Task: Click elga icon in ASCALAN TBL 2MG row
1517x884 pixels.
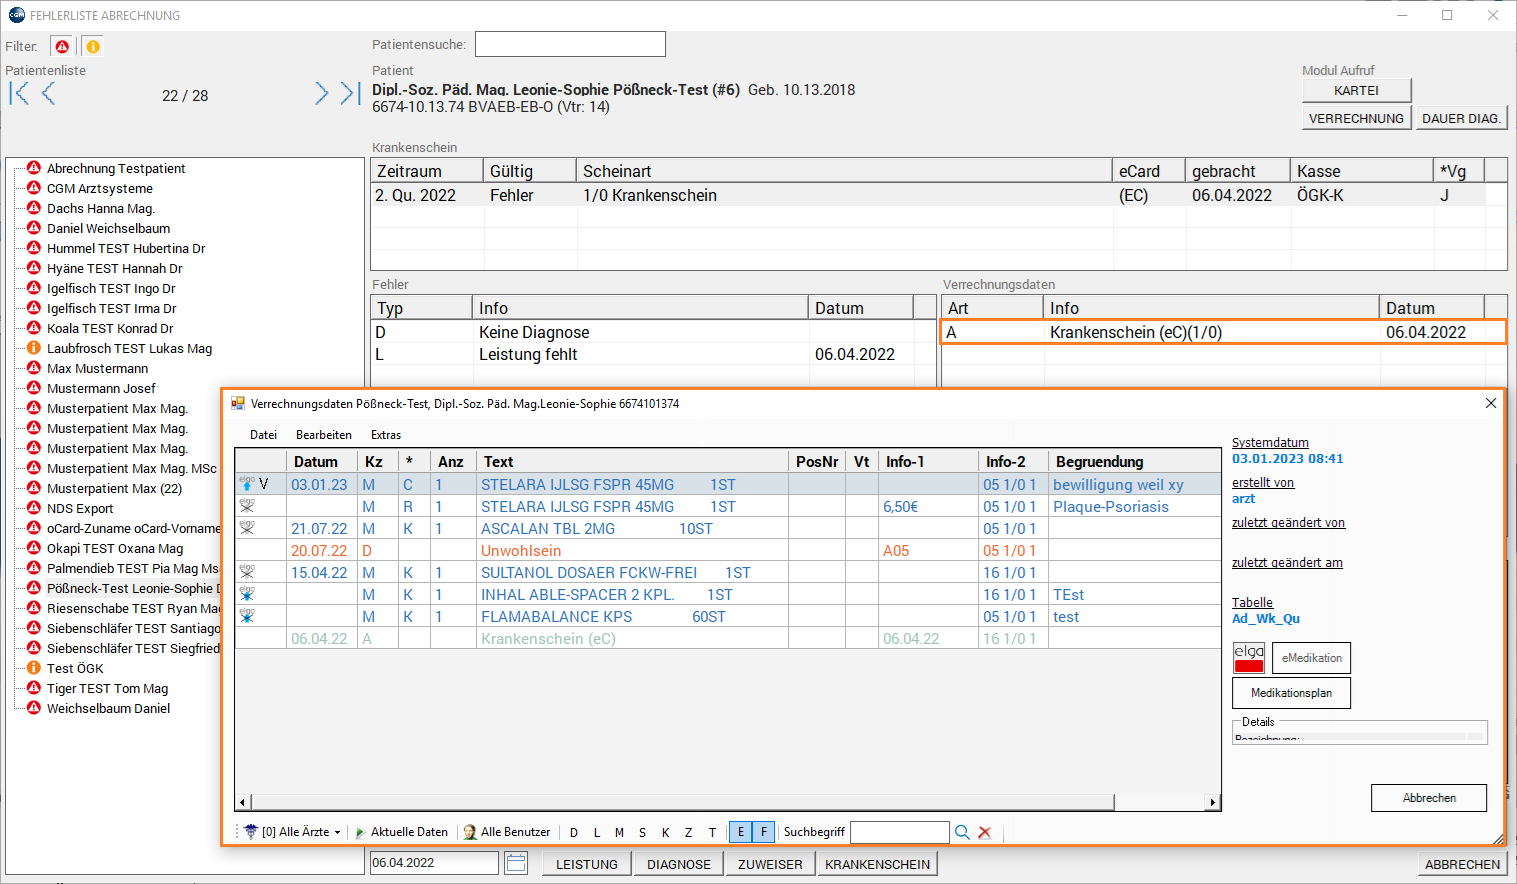Action: tap(247, 528)
